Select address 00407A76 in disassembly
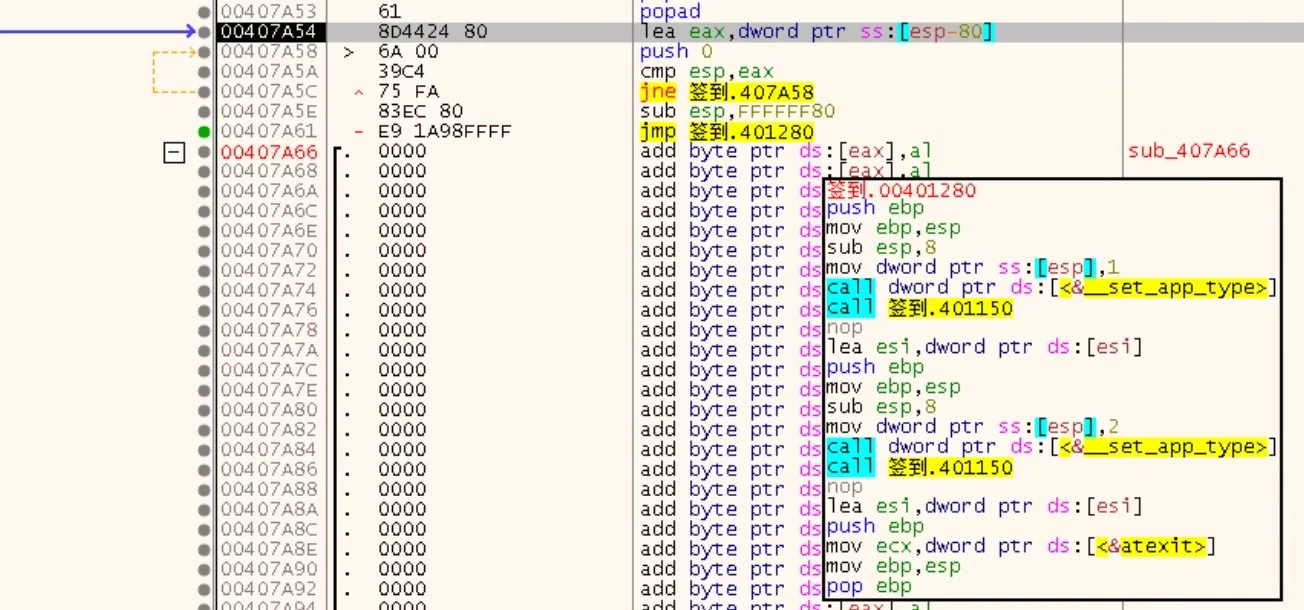The width and height of the screenshot is (1304, 610). click(267, 310)
